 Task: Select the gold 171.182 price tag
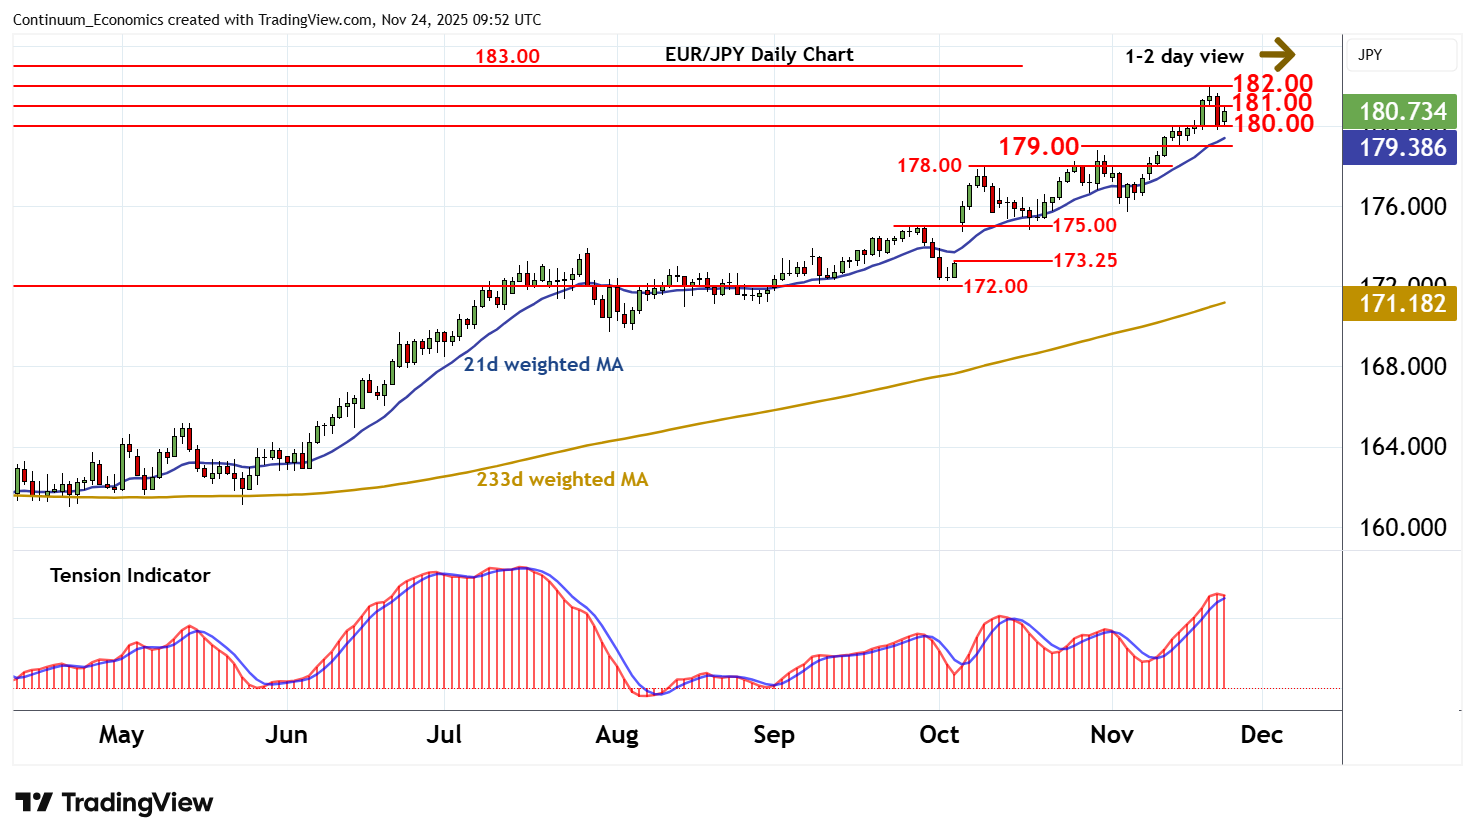[1401, 303]
